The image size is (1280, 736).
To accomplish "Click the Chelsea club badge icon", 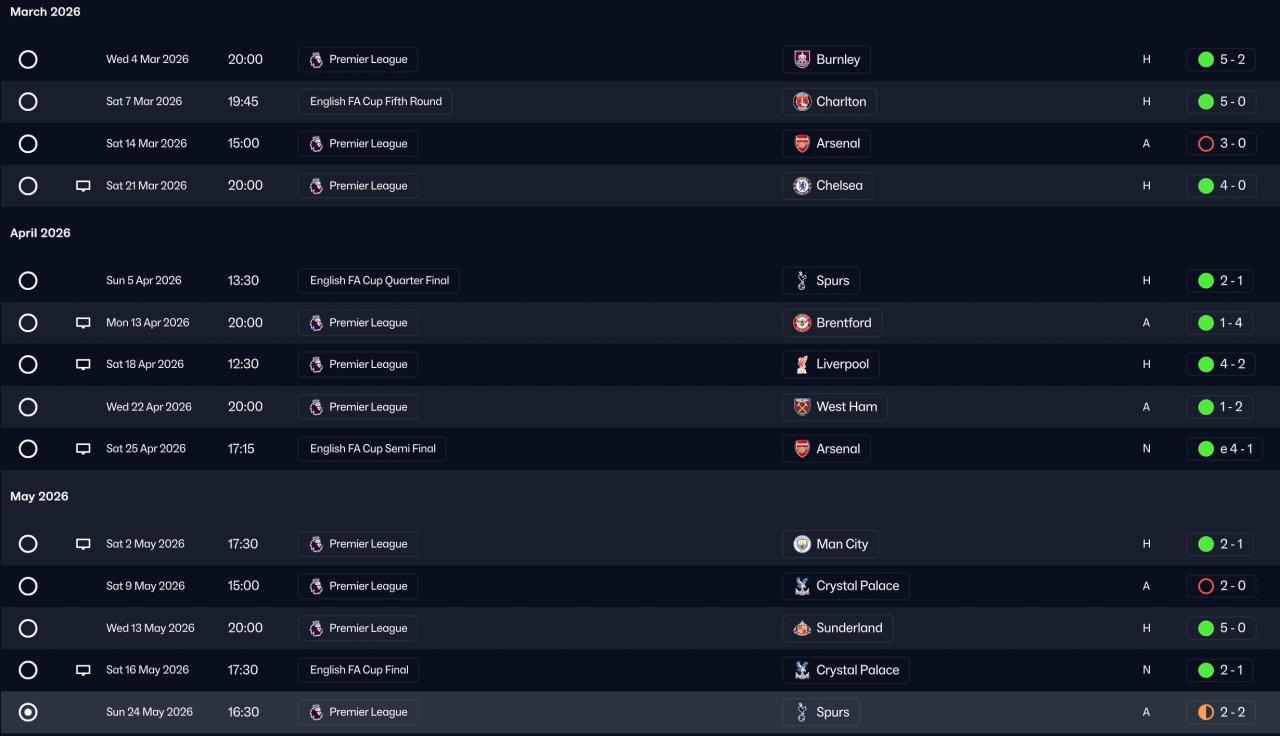I will [802, 186].
